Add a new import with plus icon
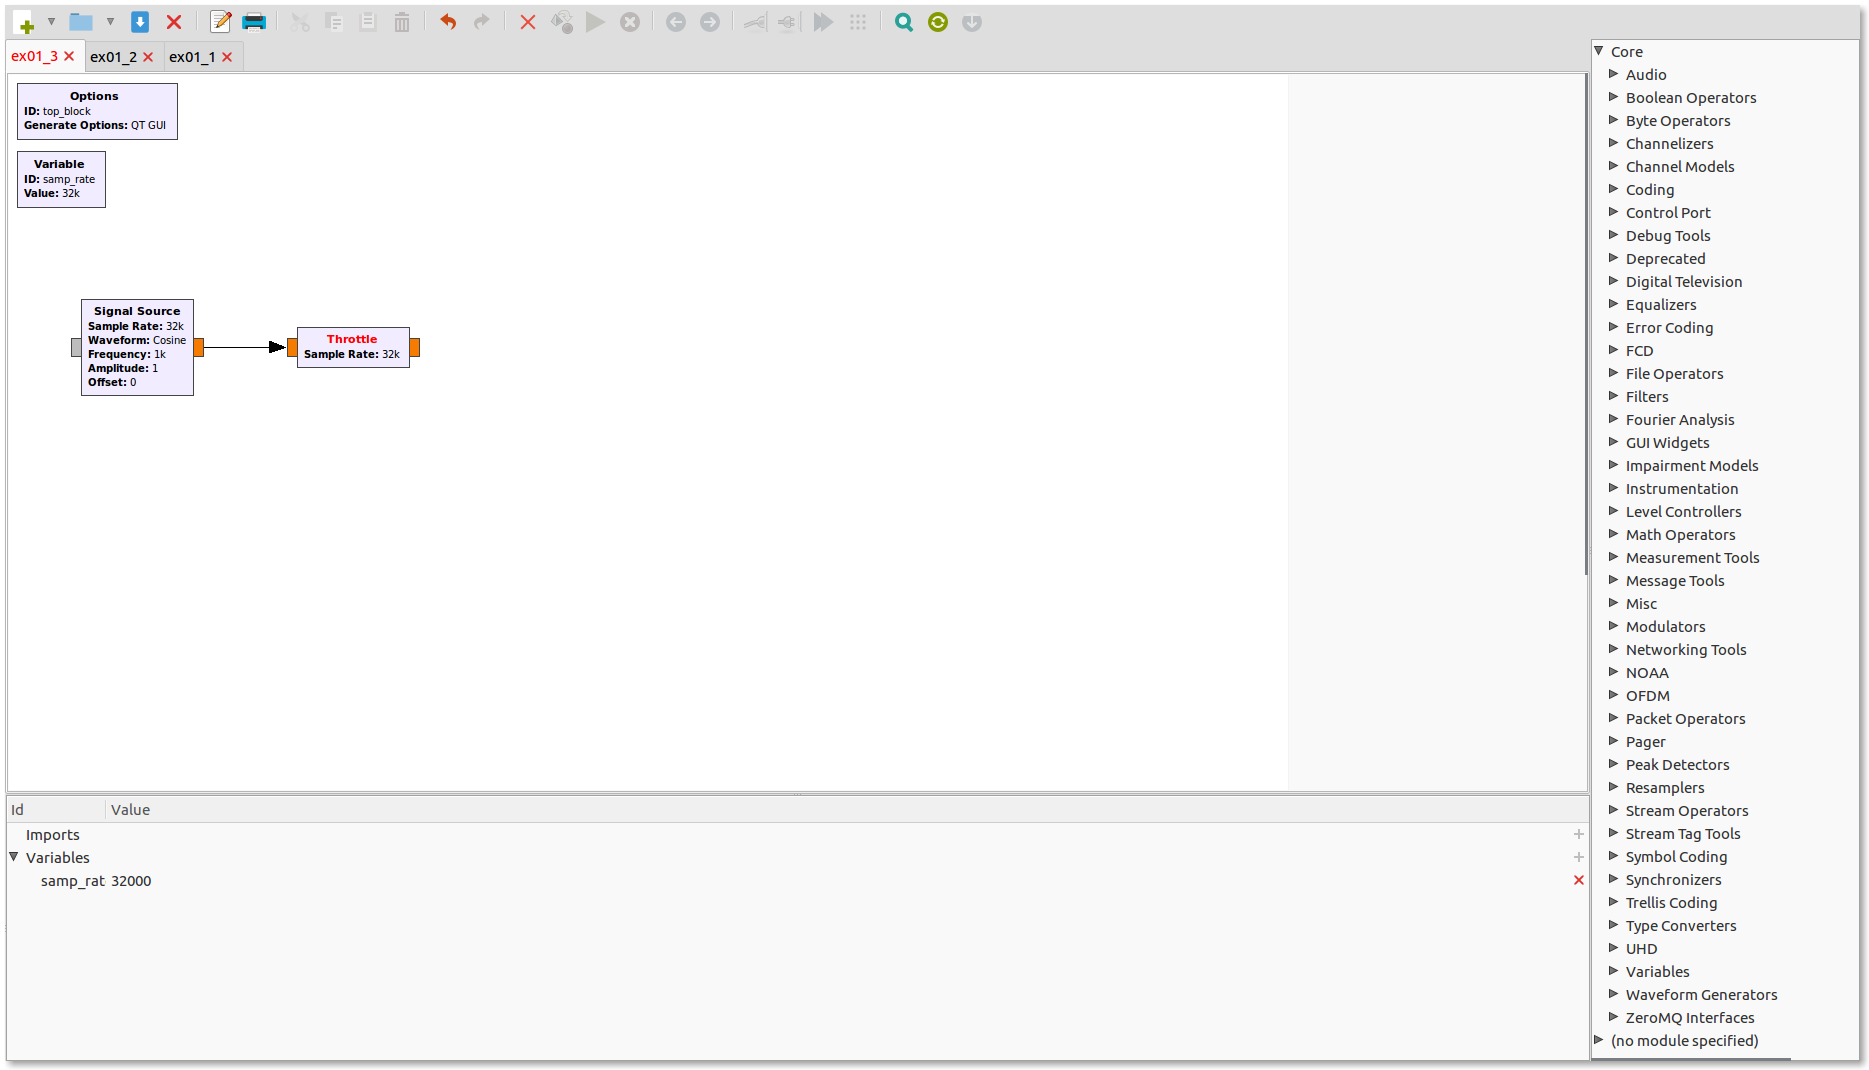This screenshot has width=1869, height=1070. pos(1578,834)
